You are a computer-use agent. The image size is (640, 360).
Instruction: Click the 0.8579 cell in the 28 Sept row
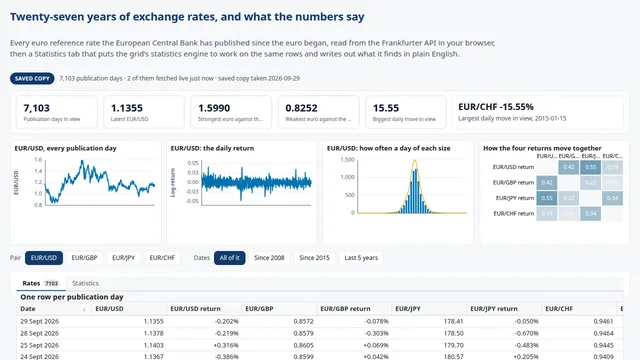click(x=279, y=333)
